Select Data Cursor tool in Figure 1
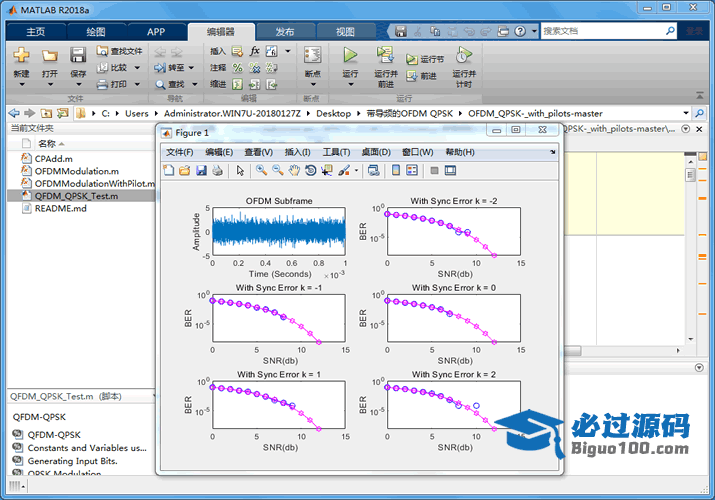 [326, 170]
